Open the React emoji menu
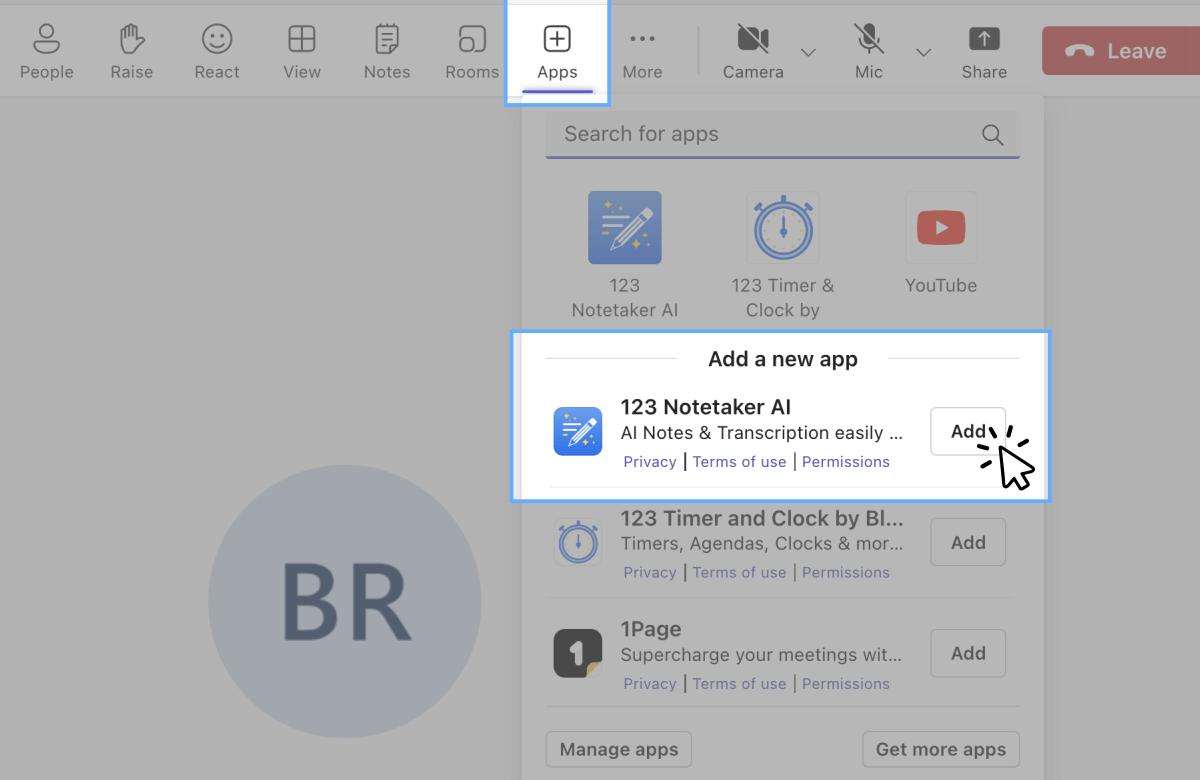 [x=217, y=52]
